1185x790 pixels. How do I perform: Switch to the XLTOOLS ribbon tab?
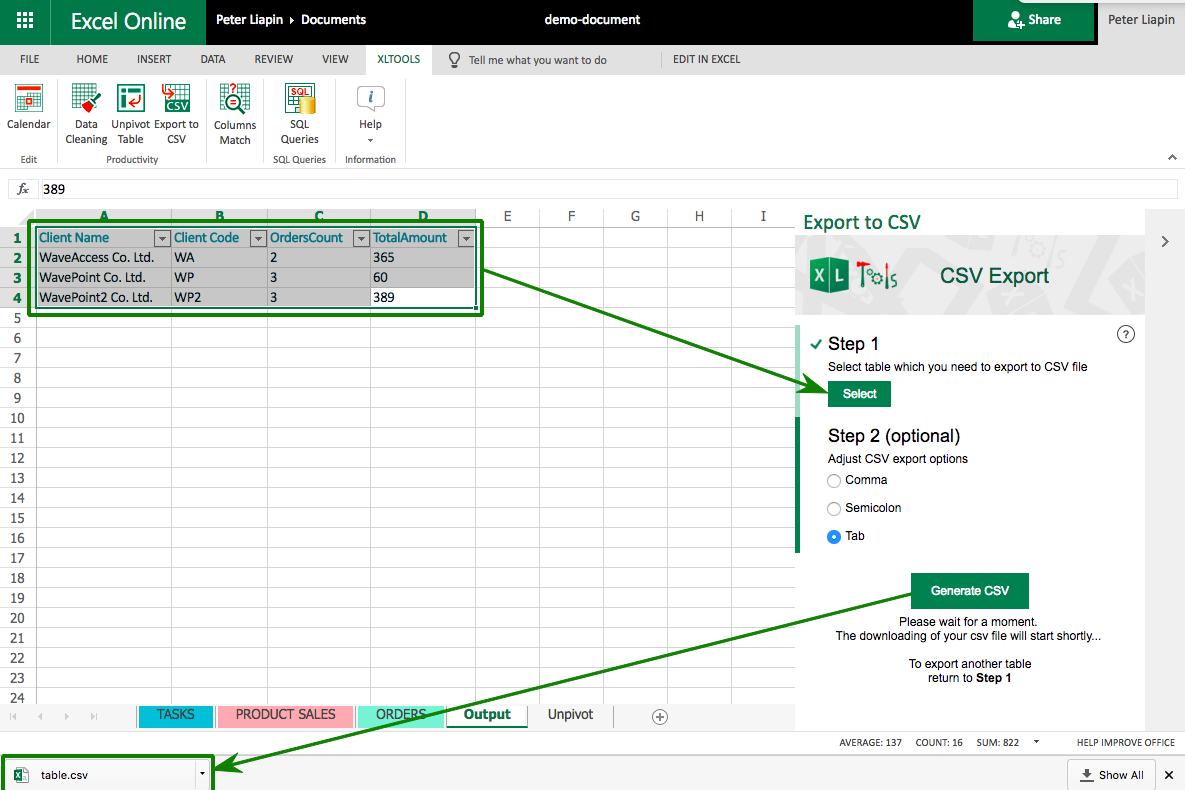tap(398, 59)
